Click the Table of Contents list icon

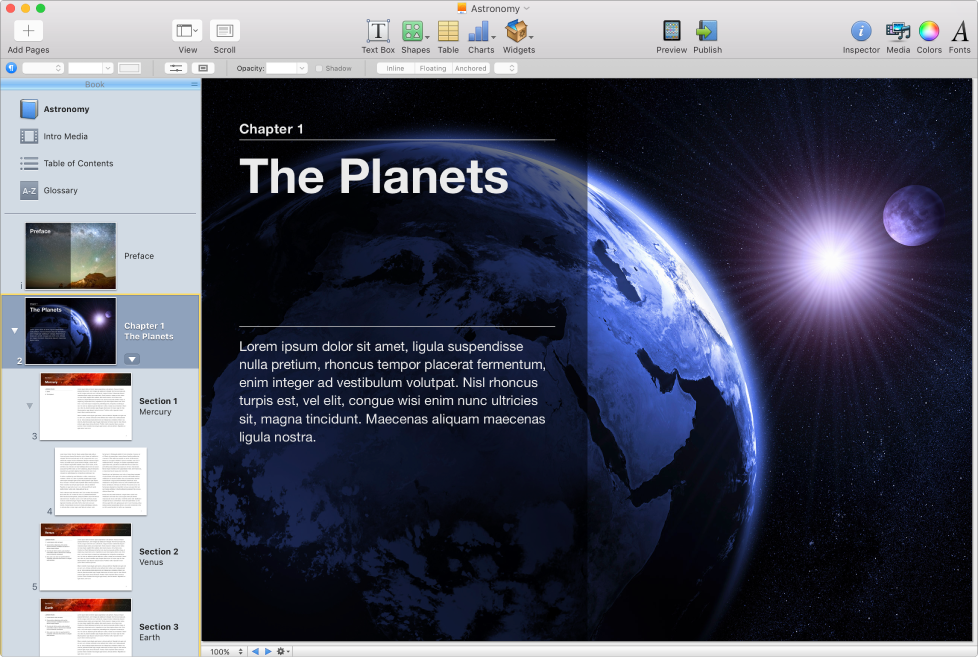(x=29, y=163)
